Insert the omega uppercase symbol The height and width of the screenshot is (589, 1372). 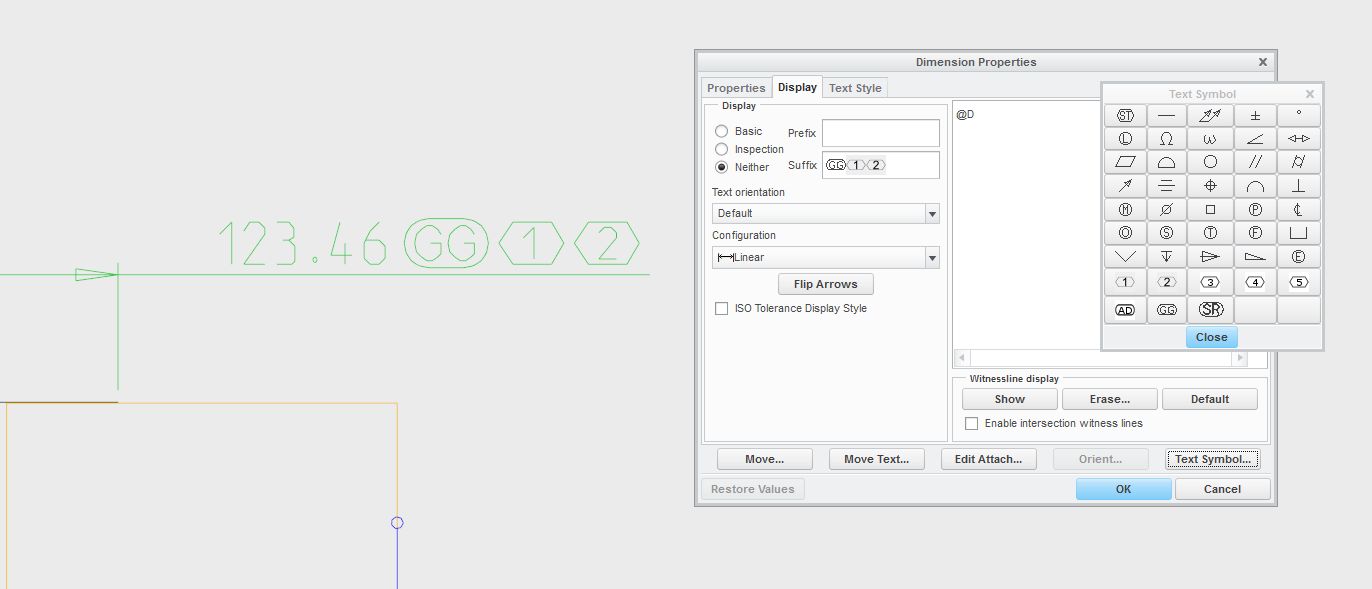tap(1168, 139)
